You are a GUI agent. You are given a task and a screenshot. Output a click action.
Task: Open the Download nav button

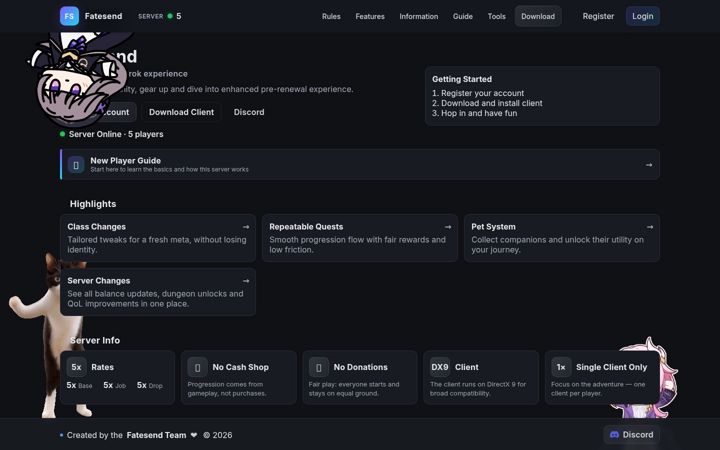(x=538, y=16)
